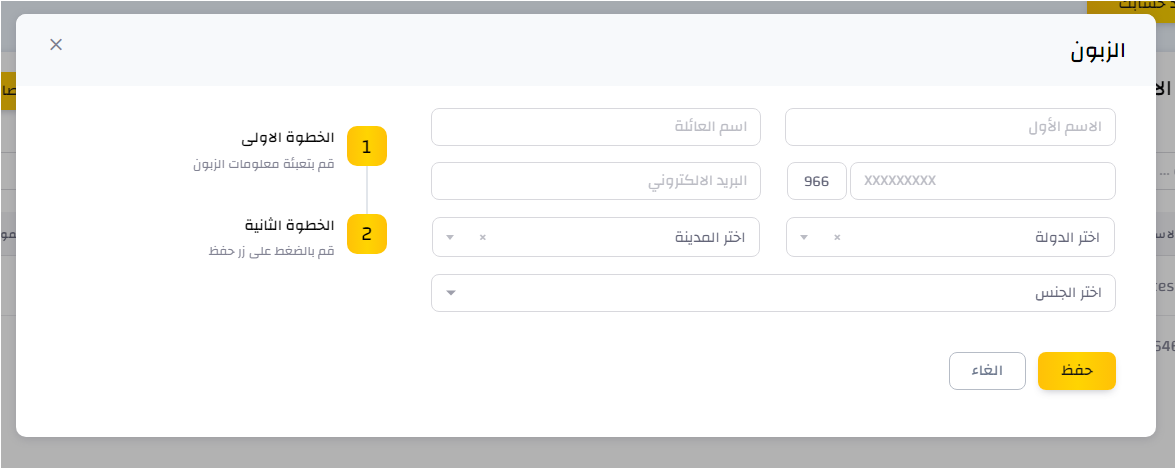
Task: Click the step 2 yellow badge
Action: [366, 234]
